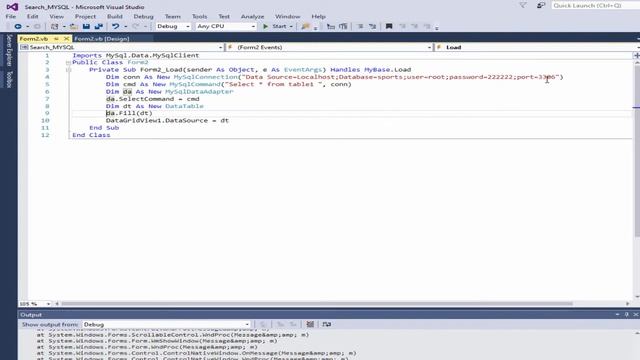This screenshot has height=360, width=640.
Task: Collapse the Public Class Form2 outline
Action: click(x=68, y=62)
